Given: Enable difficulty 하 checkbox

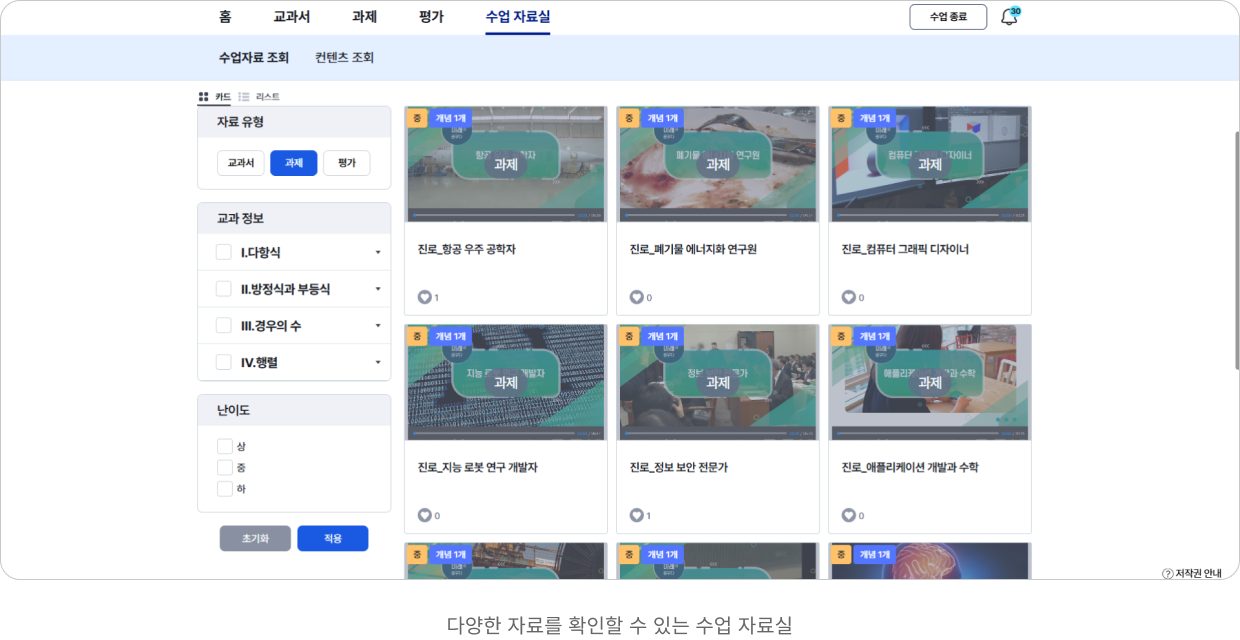Looking at the screenshot, I should click(225, 489).
